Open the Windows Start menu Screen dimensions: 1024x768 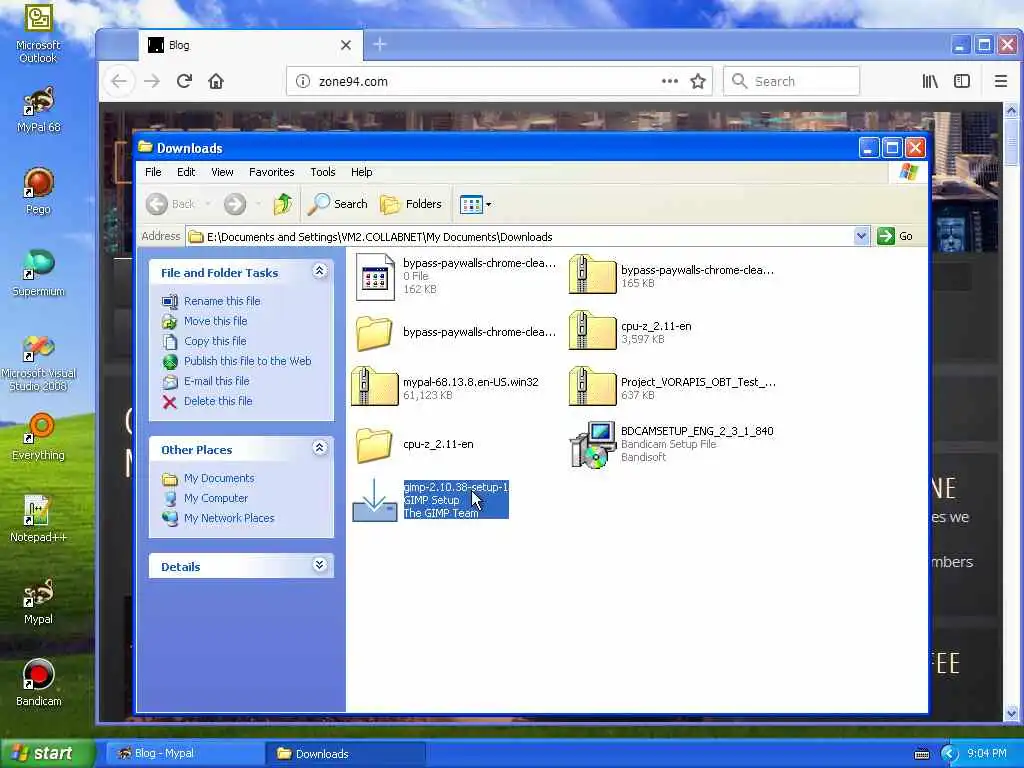[46, 754]
